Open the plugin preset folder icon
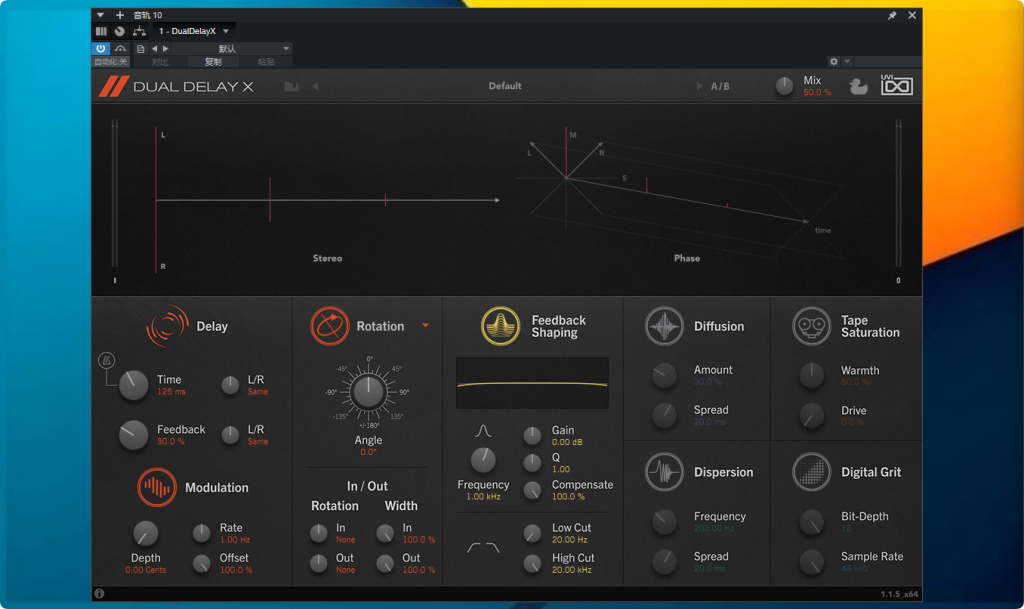The height and width of the screenshot is (609, 1024). (291, 86)
